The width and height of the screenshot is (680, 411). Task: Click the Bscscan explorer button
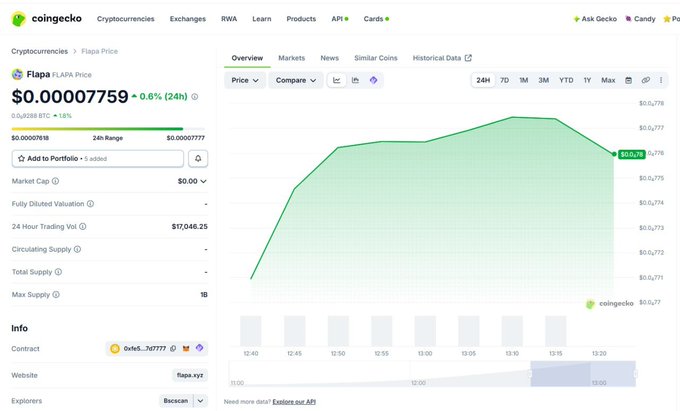176,401
